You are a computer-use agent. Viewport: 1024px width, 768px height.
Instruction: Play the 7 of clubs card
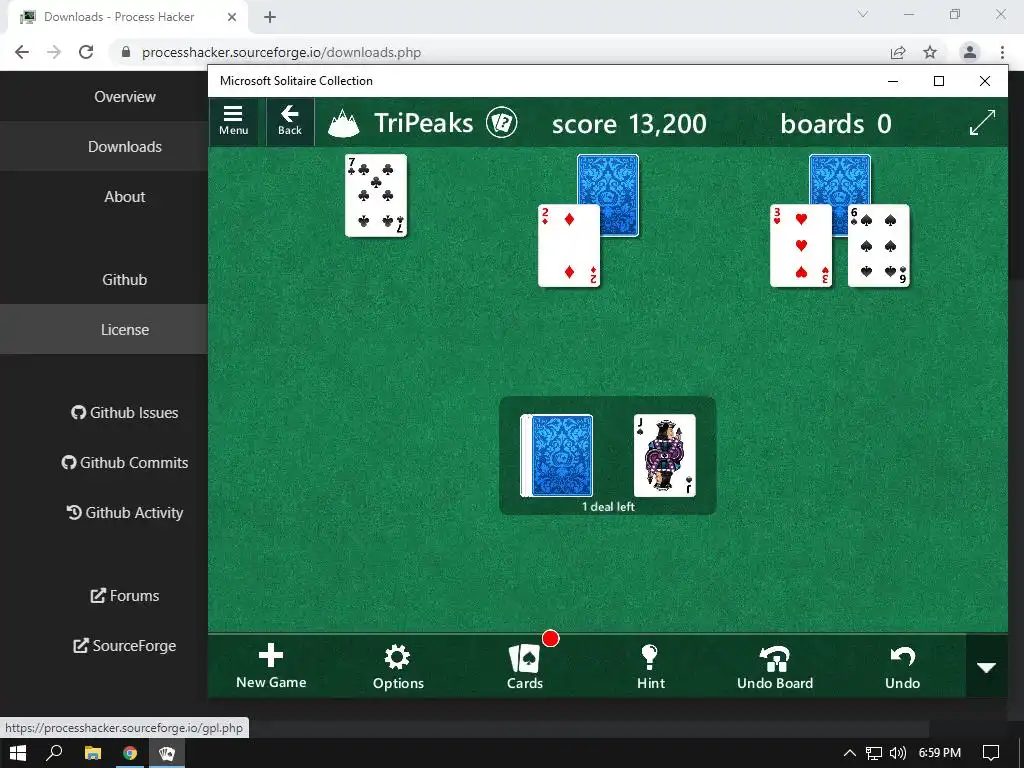[376, 195]
